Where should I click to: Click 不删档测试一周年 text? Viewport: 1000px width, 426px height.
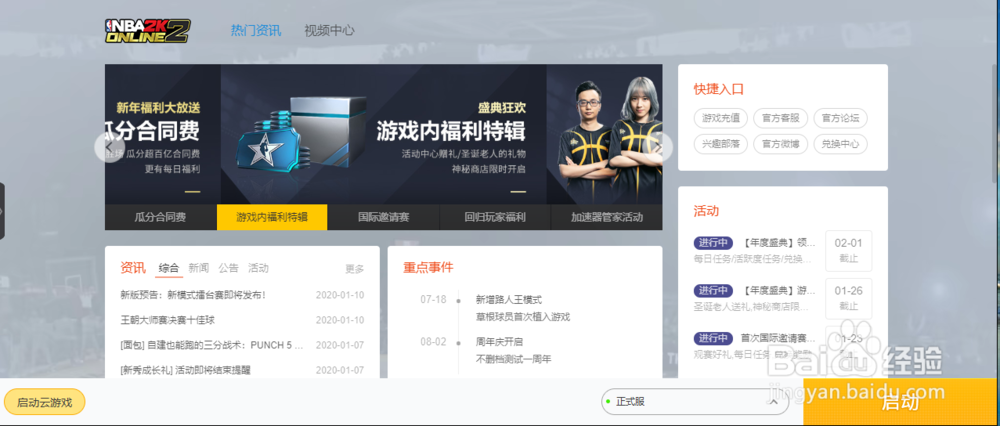tap(513, 359)
